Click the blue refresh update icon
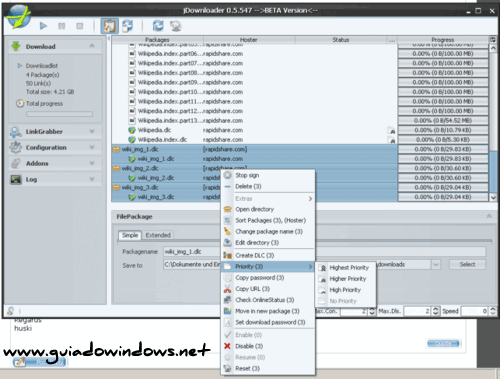500x379 pixels. point(158,26)
